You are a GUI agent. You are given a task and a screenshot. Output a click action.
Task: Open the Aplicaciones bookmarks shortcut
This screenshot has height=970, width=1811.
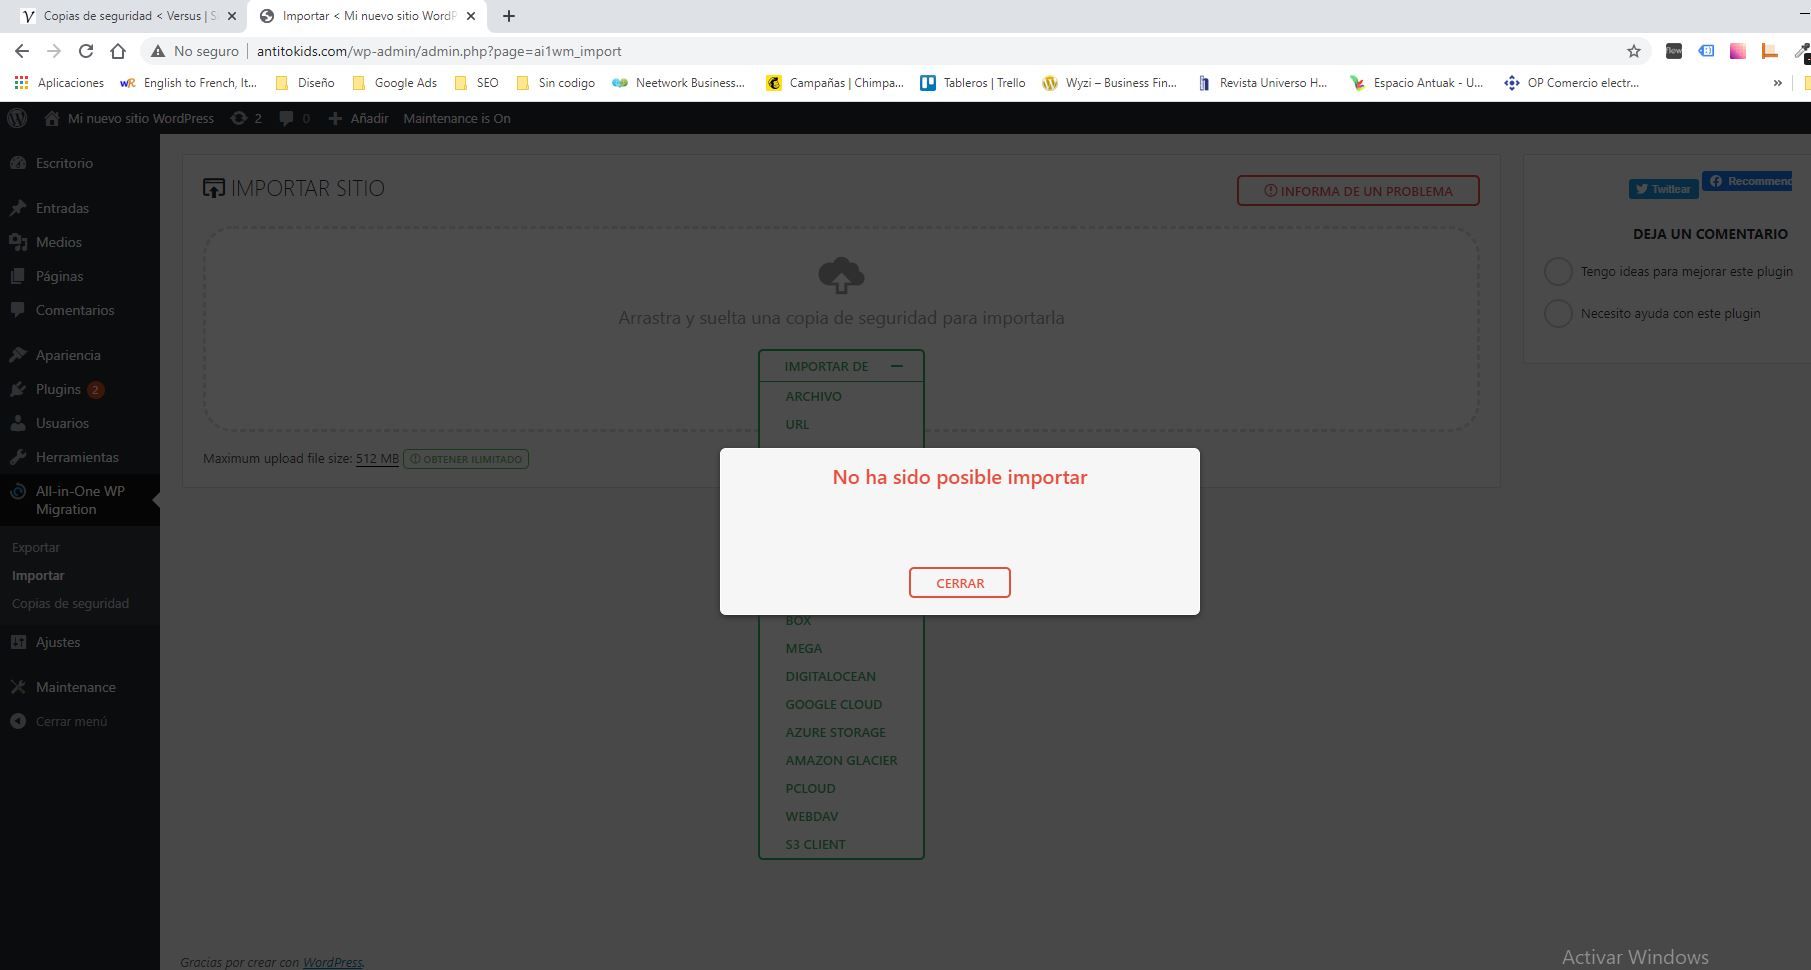[59, 83]
